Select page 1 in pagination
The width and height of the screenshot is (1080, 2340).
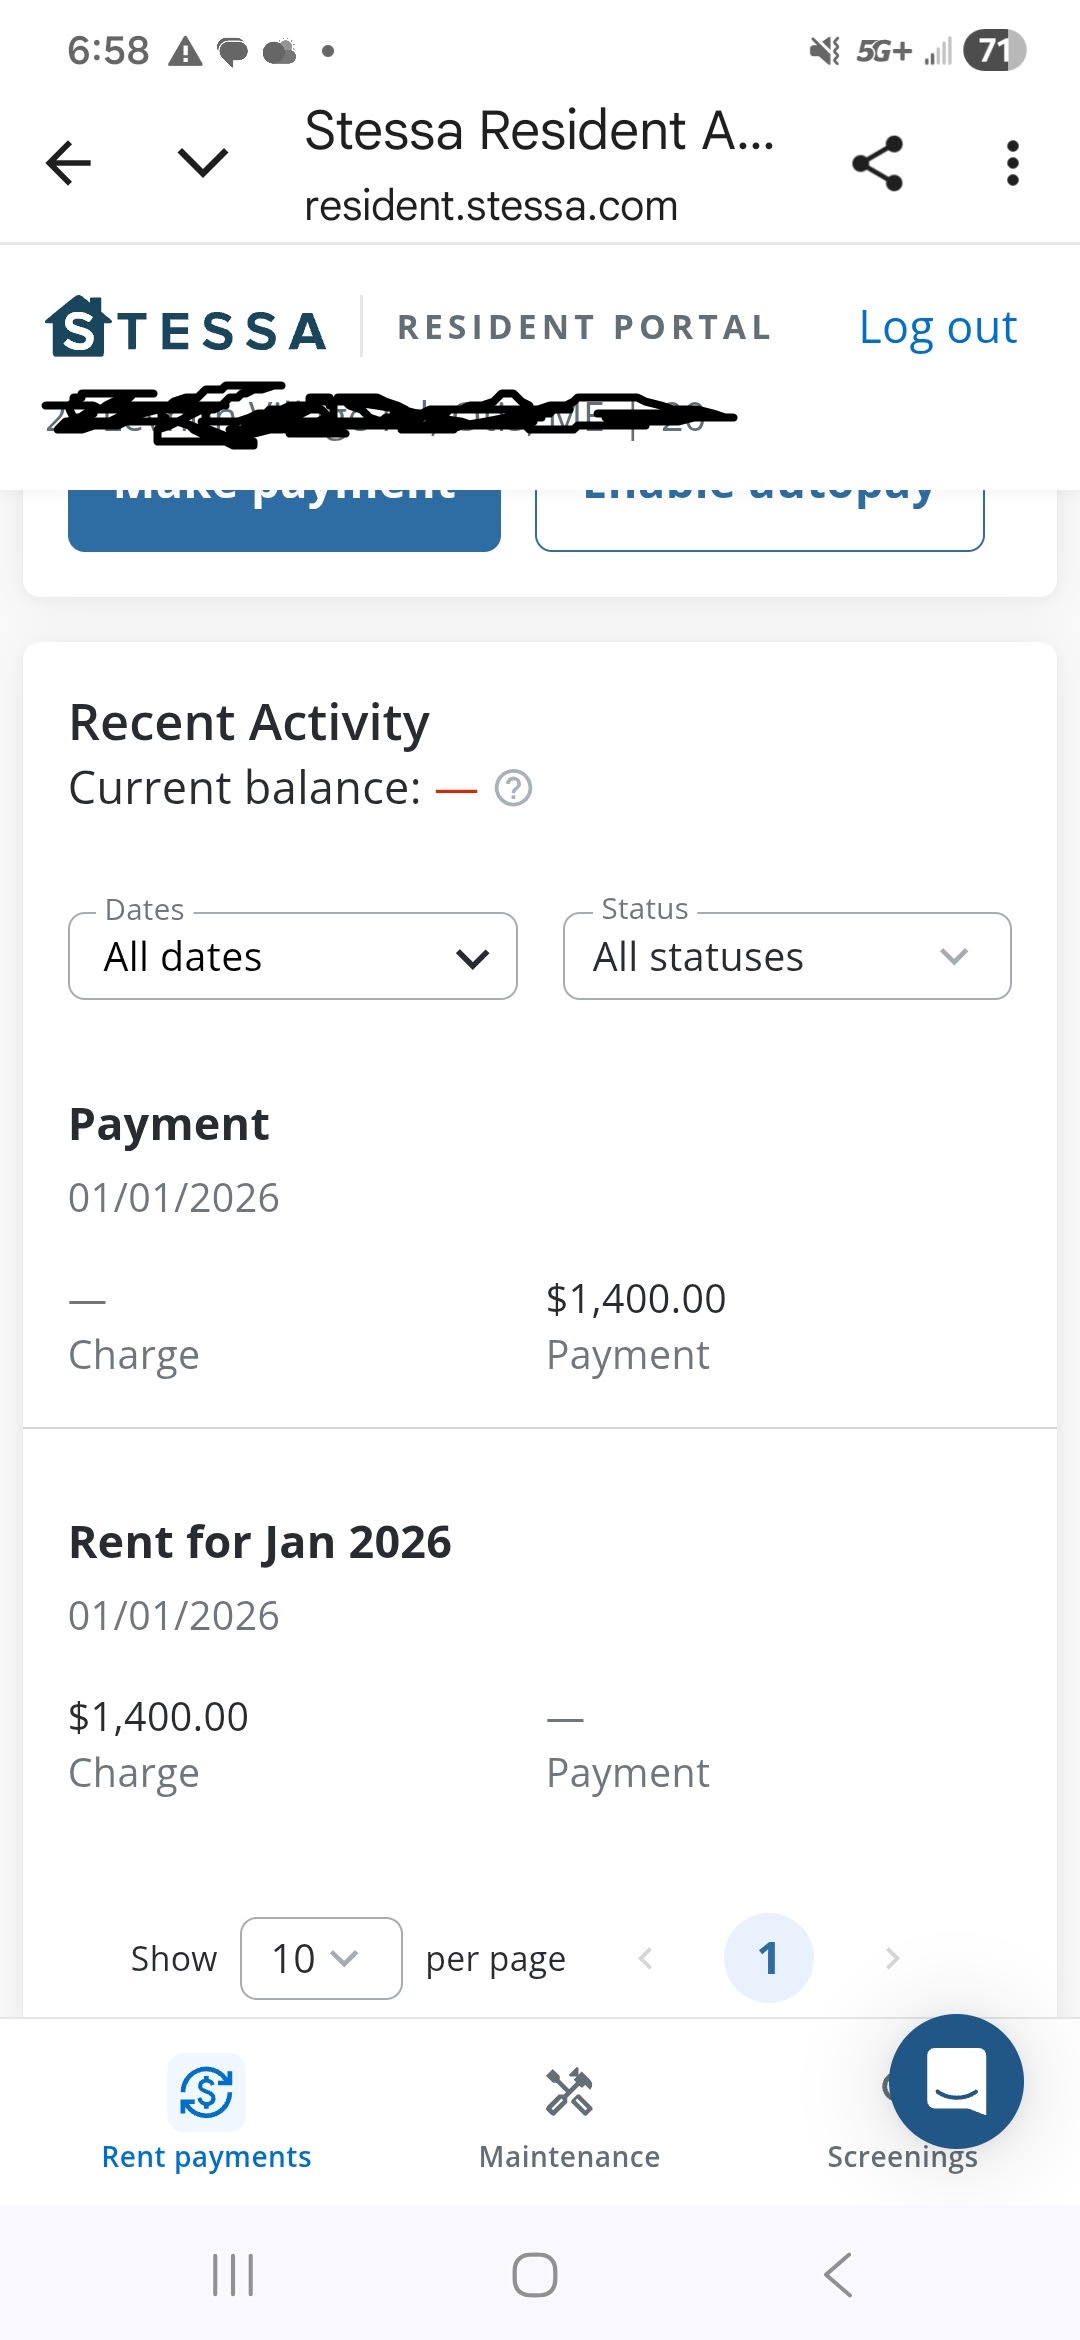(768, 1958)
